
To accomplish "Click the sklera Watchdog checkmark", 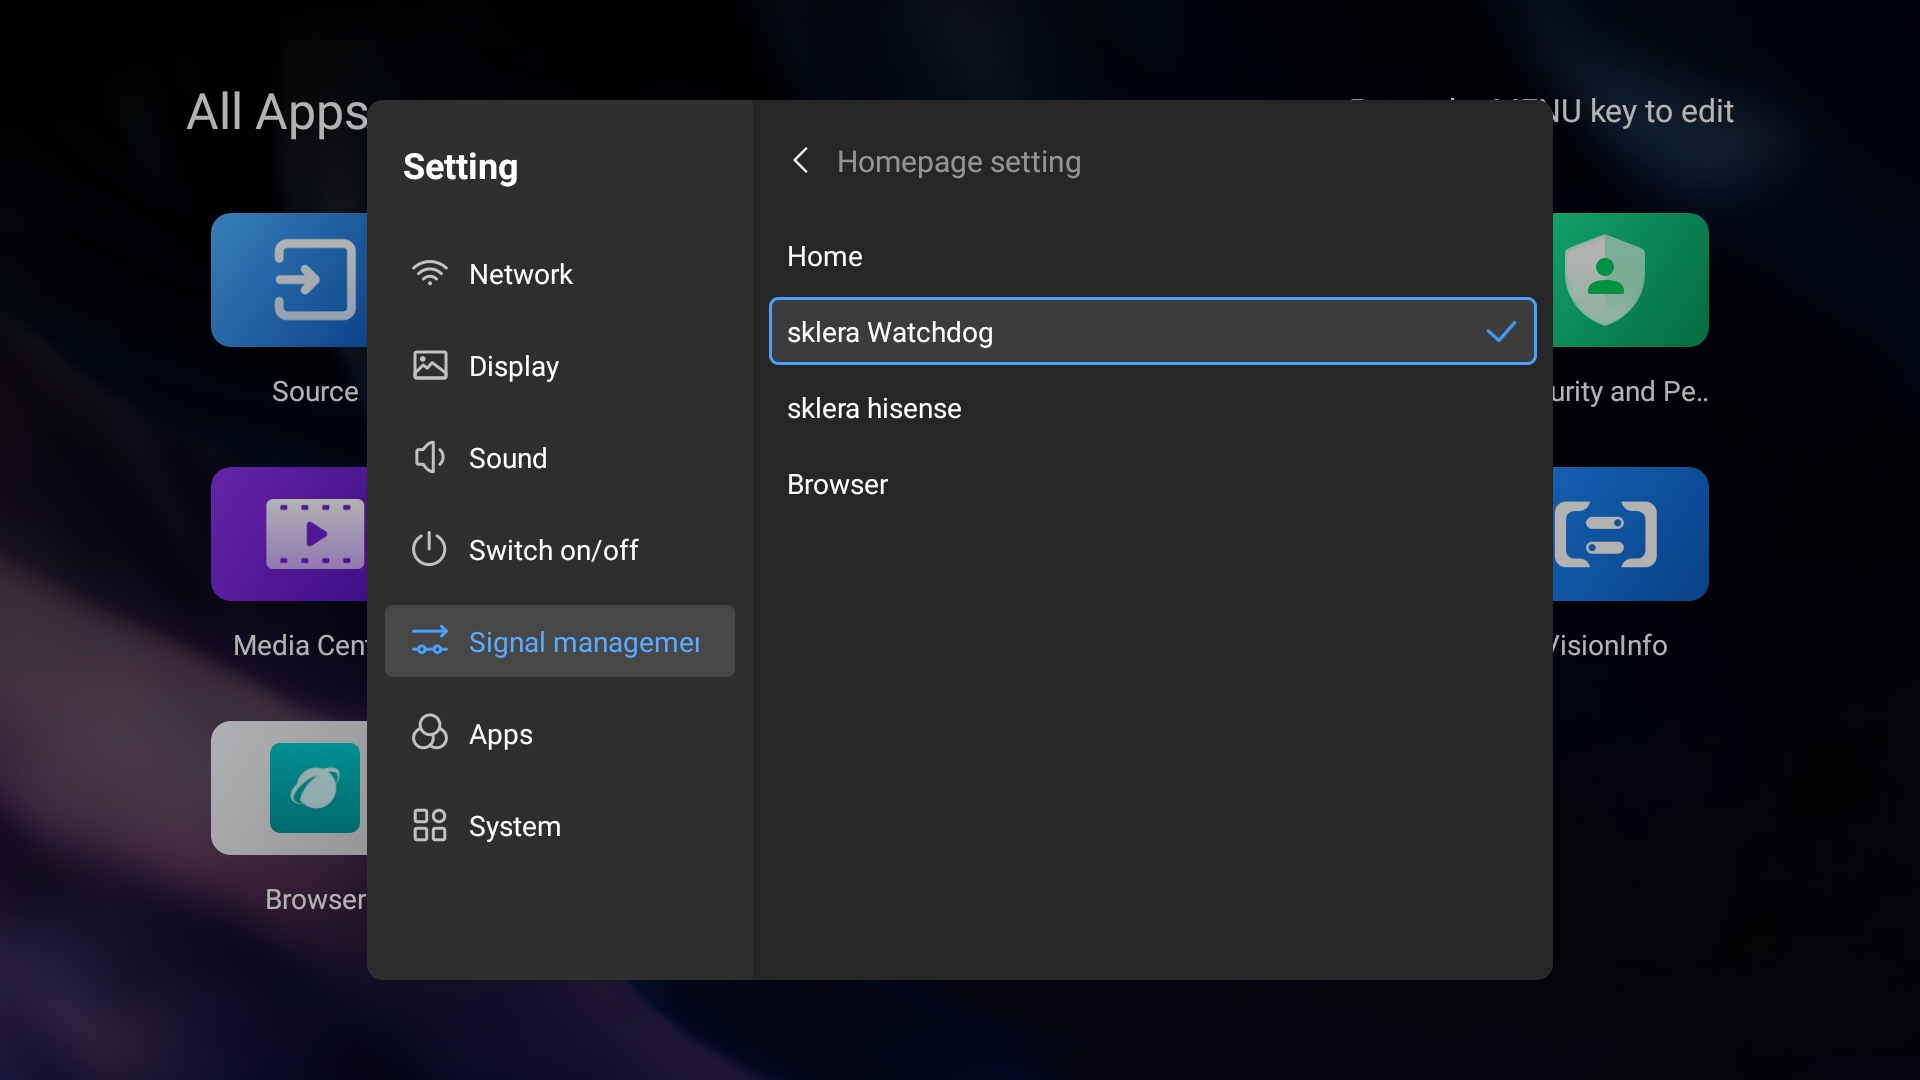I will click(x=1501, y=331).
